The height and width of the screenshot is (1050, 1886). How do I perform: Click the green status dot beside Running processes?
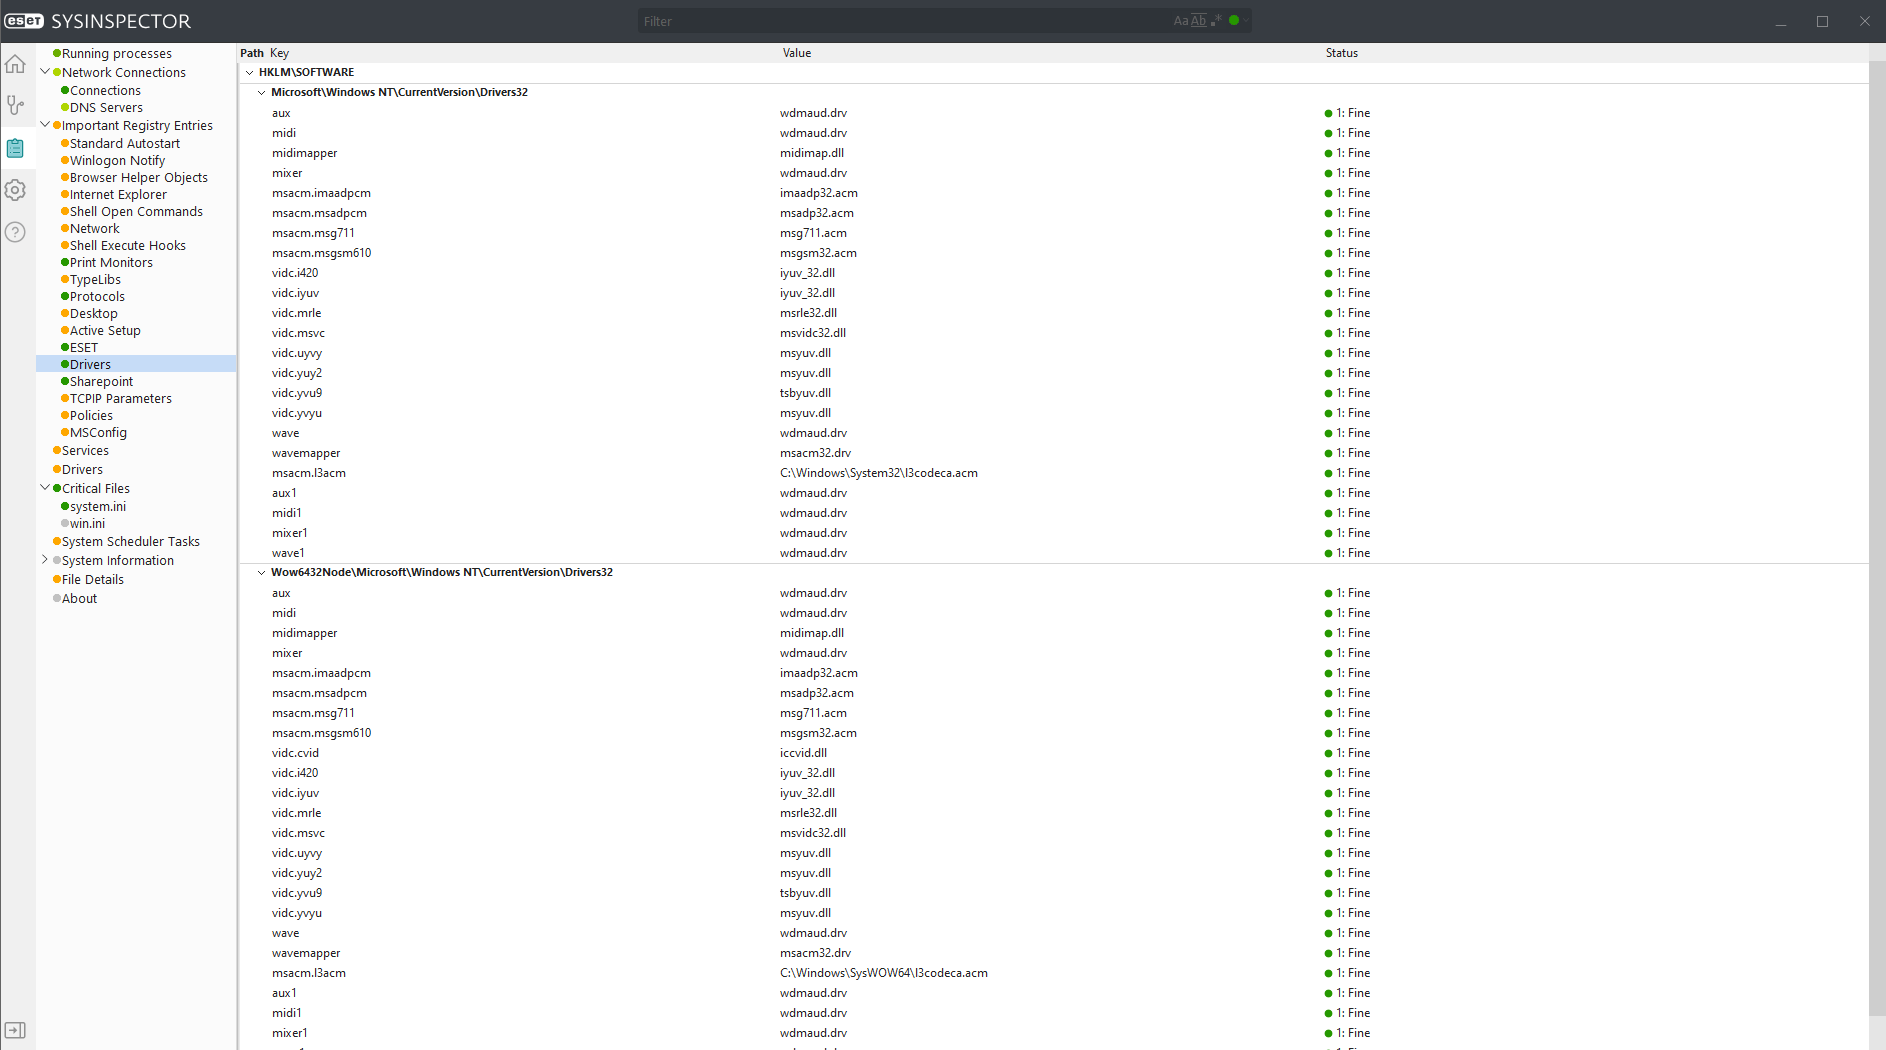(57, 54)
